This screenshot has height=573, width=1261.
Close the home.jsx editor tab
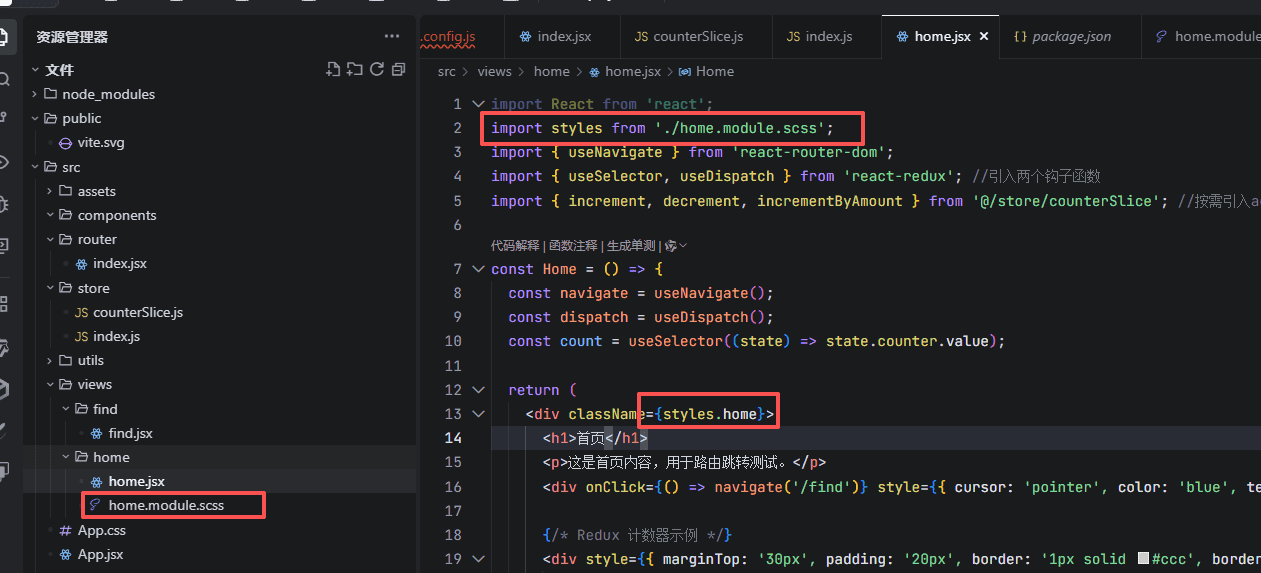click(984, 37)
